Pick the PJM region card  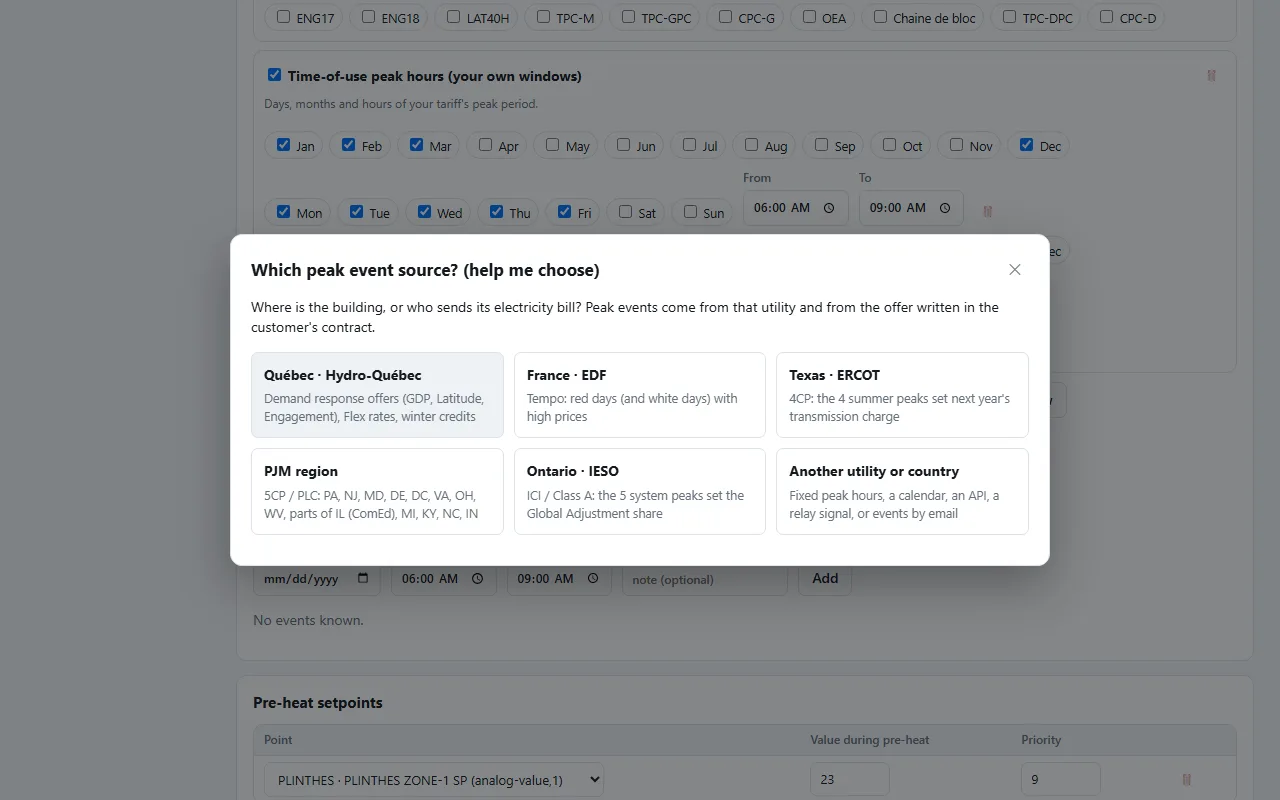[377, 491]
